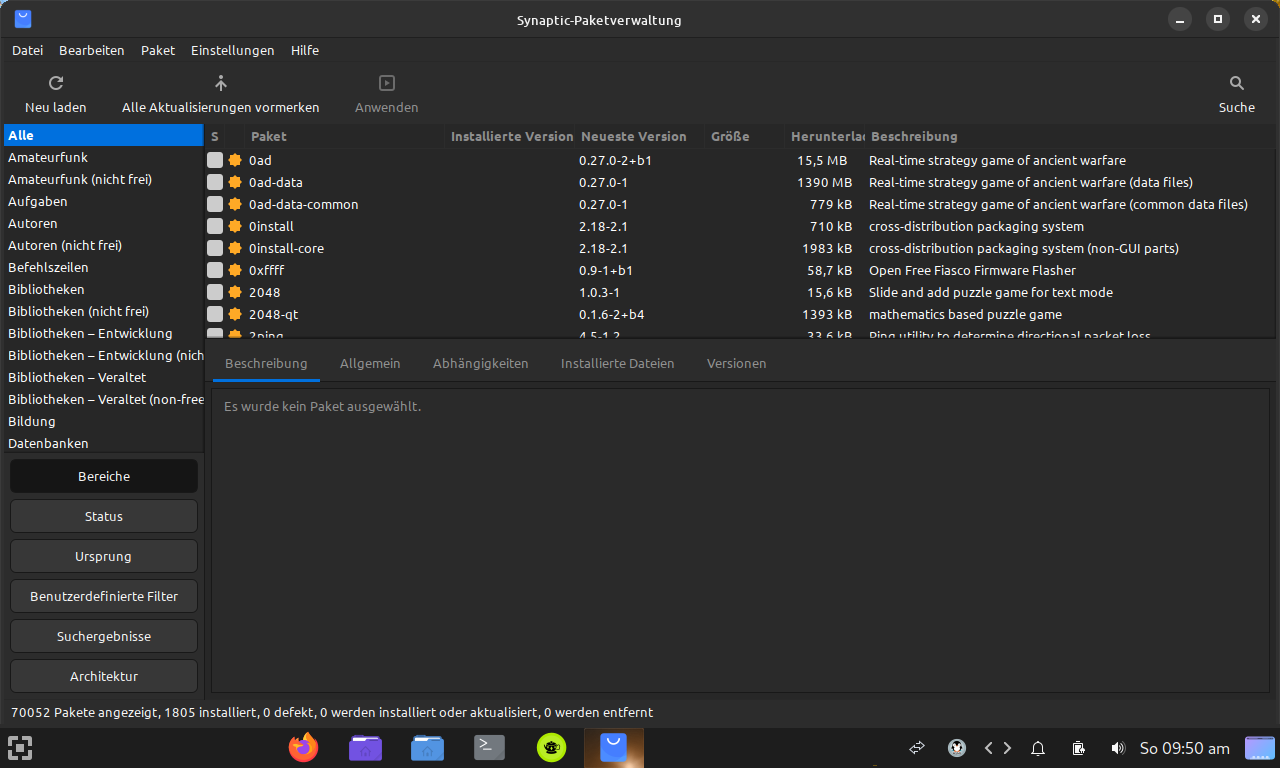
Task: Toggle the 2048 package checkbox
Action: [215, 292]
